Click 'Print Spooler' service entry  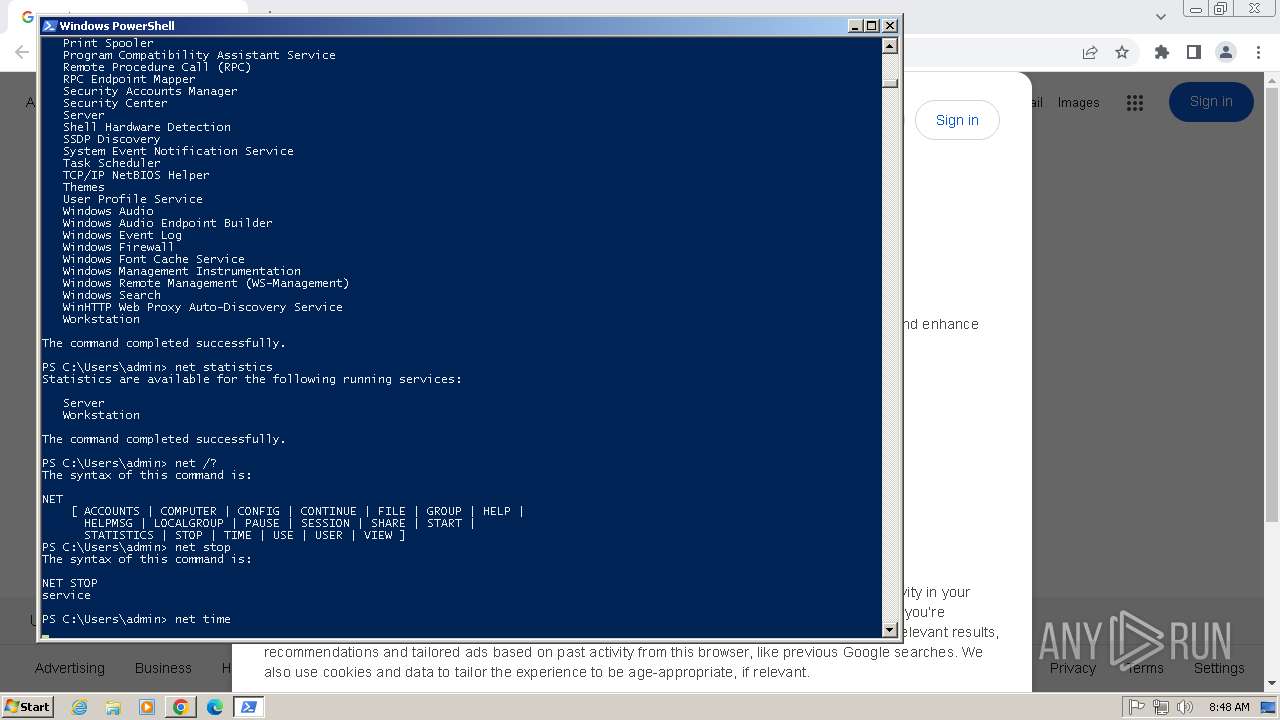tap(108, 43)
